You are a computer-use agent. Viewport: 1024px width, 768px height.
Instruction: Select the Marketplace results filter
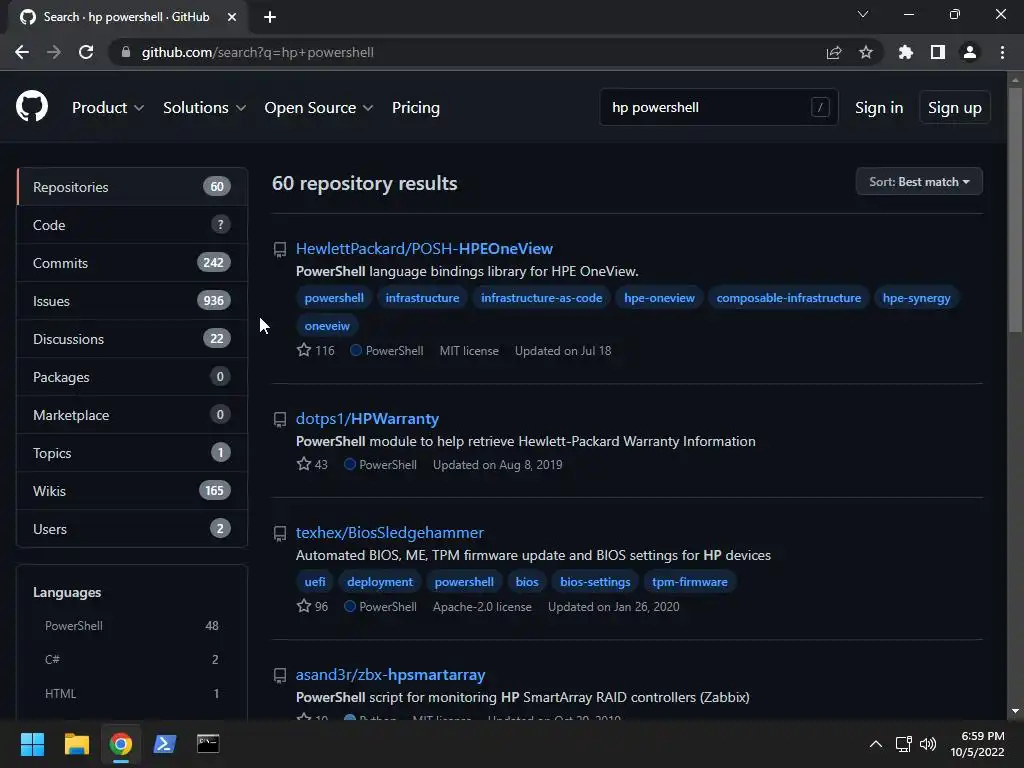[132, 415]
